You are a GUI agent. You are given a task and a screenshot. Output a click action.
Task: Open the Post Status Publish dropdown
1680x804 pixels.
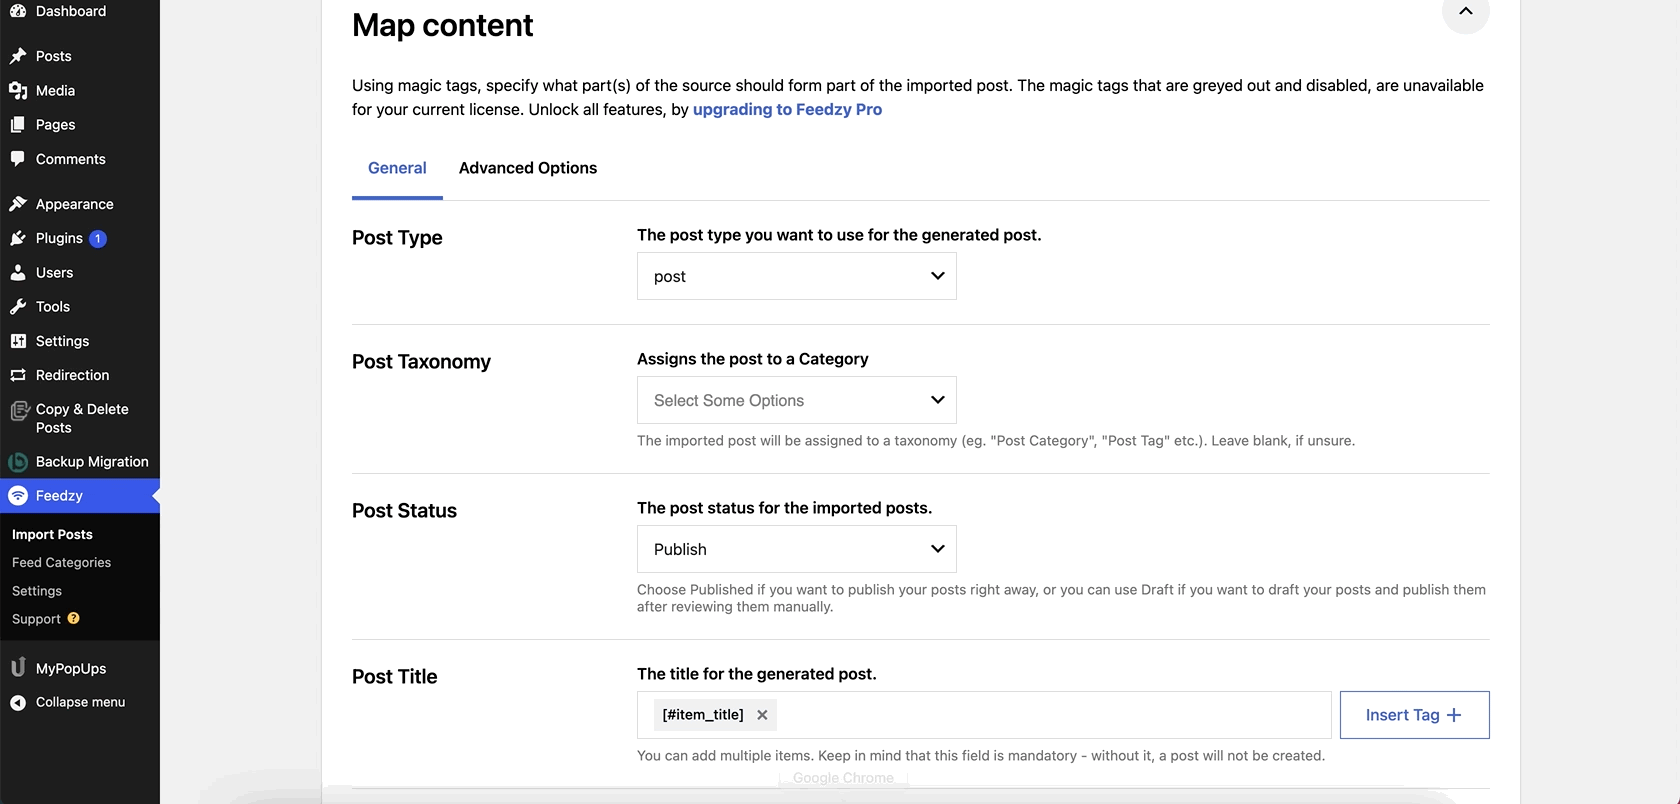pyautogui.click(x=796, y=549)
